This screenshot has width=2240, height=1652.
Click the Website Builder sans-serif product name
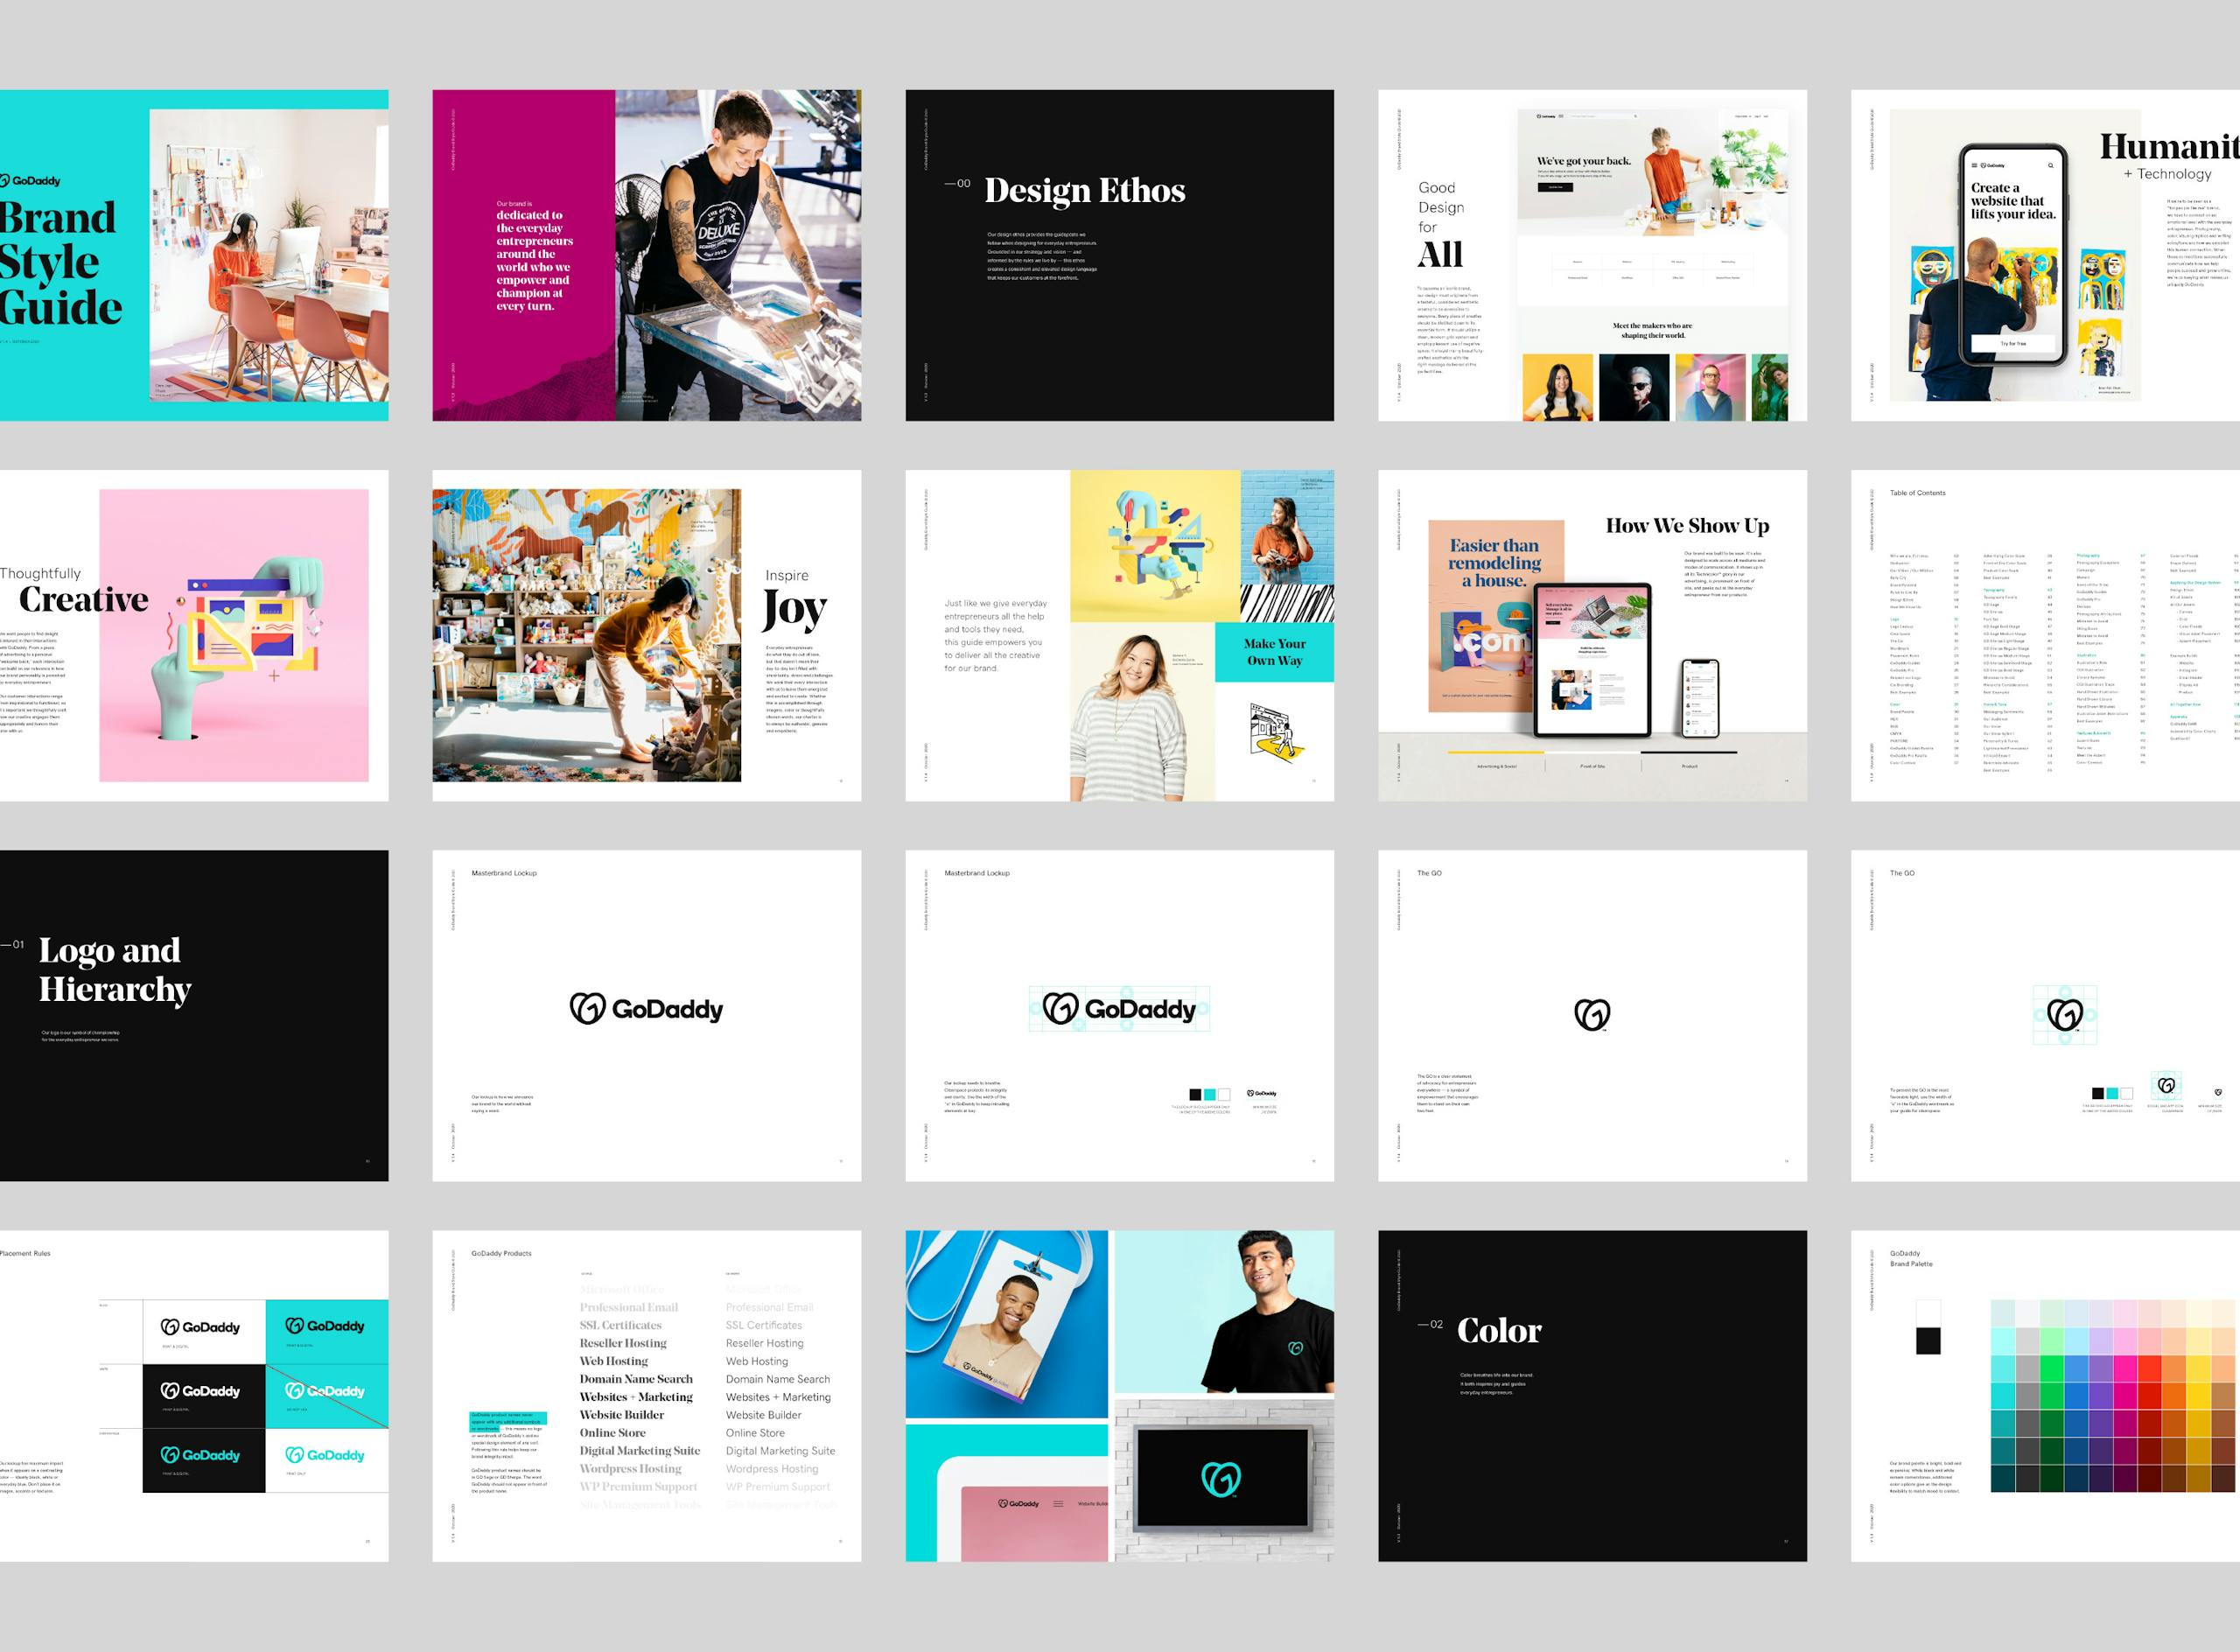point(764,1415)
